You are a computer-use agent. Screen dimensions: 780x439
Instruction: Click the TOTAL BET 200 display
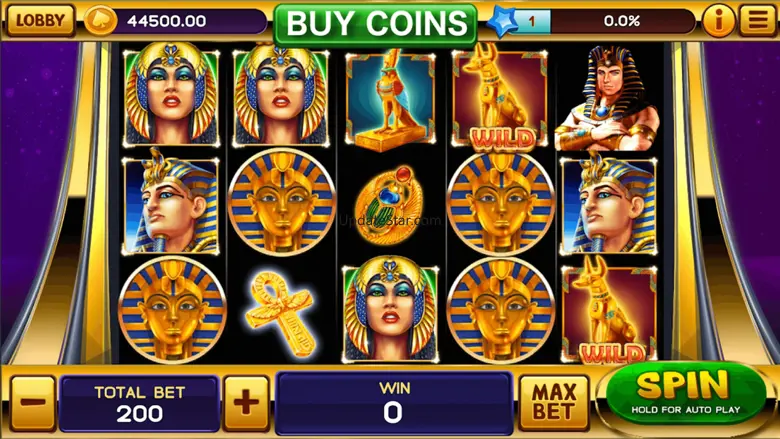139,403
